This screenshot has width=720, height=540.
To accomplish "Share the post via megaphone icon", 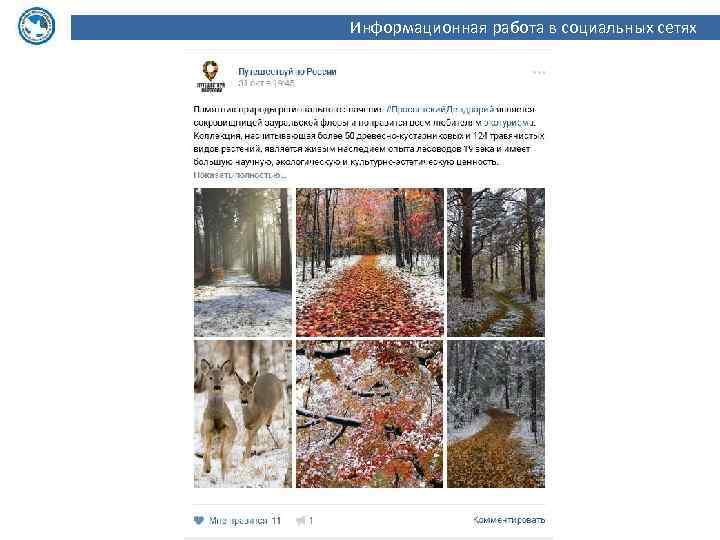I will pyautogui.click(x=300, y=520).
